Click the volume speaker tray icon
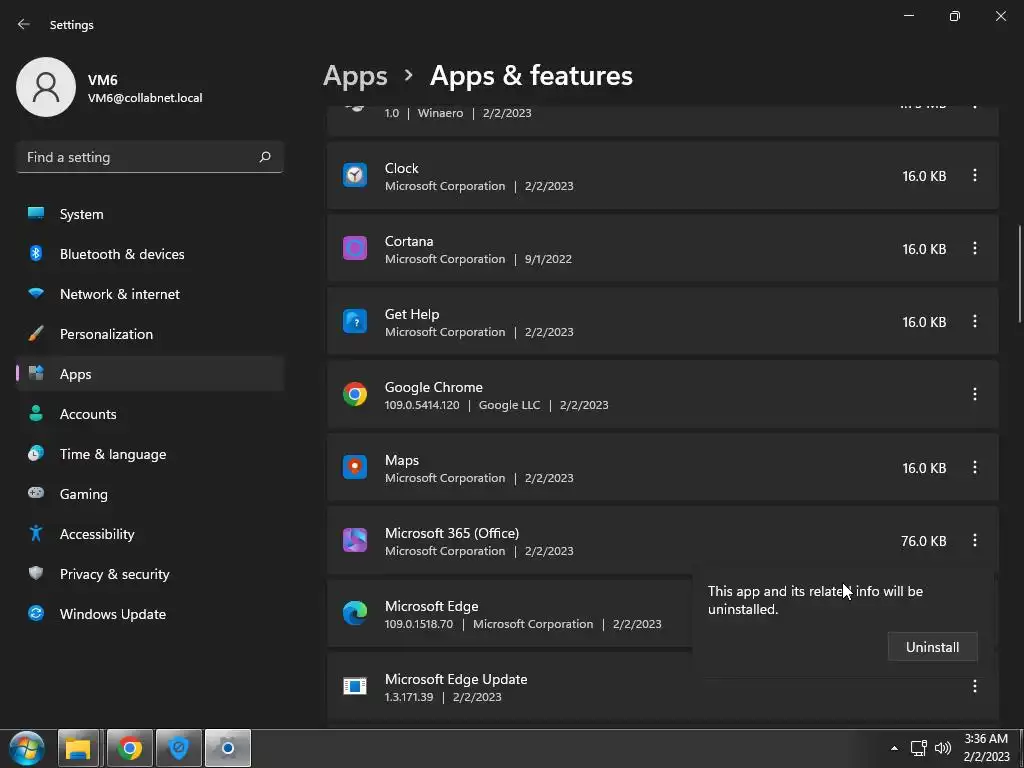 point(942,748)
